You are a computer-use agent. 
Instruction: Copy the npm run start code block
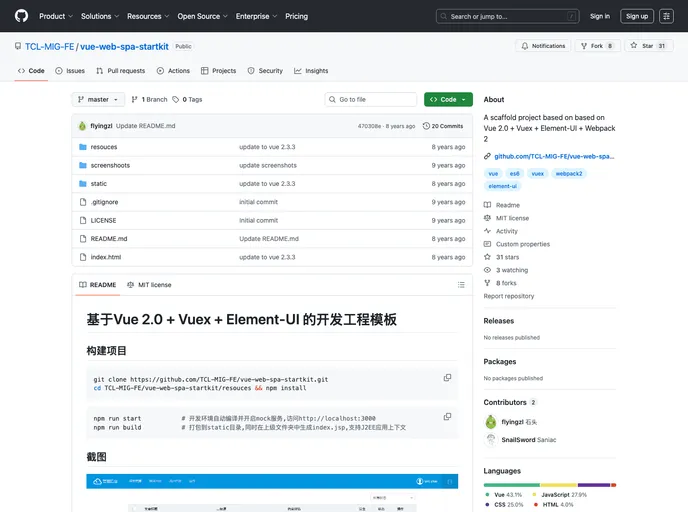tap(447, 417)
